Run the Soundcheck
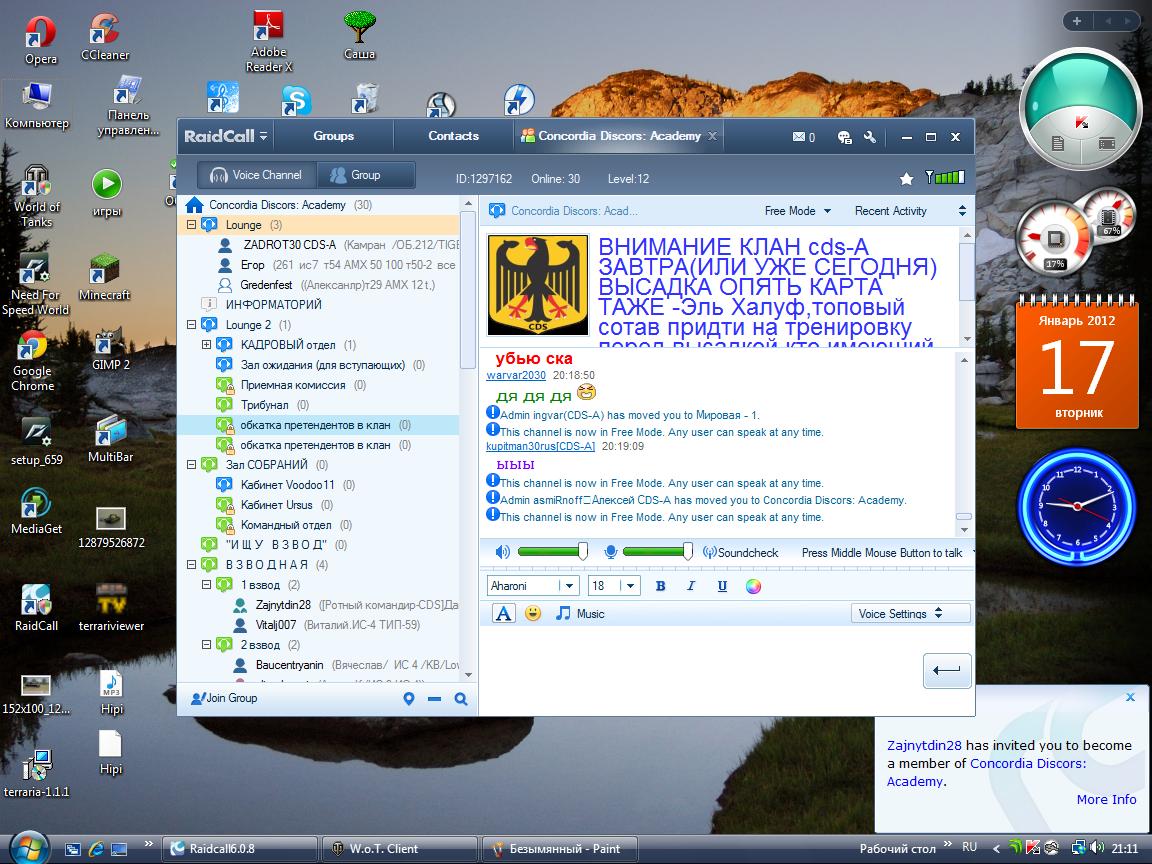The height and width of the screenshot is (864, 1152). point(741,552)
